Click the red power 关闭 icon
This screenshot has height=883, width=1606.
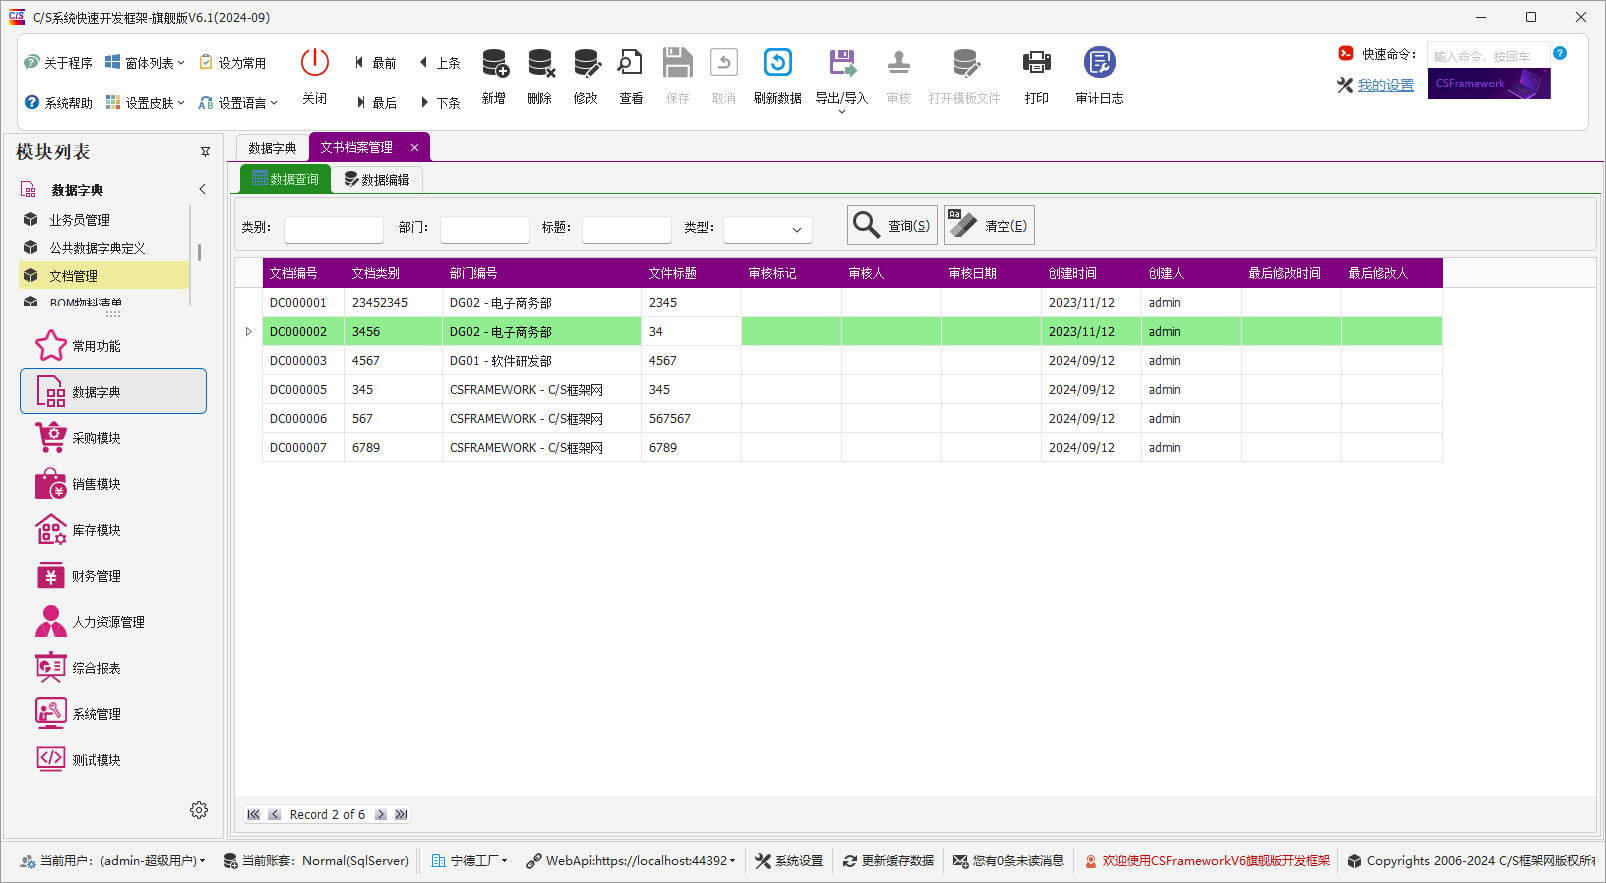(x=314, y=63)
